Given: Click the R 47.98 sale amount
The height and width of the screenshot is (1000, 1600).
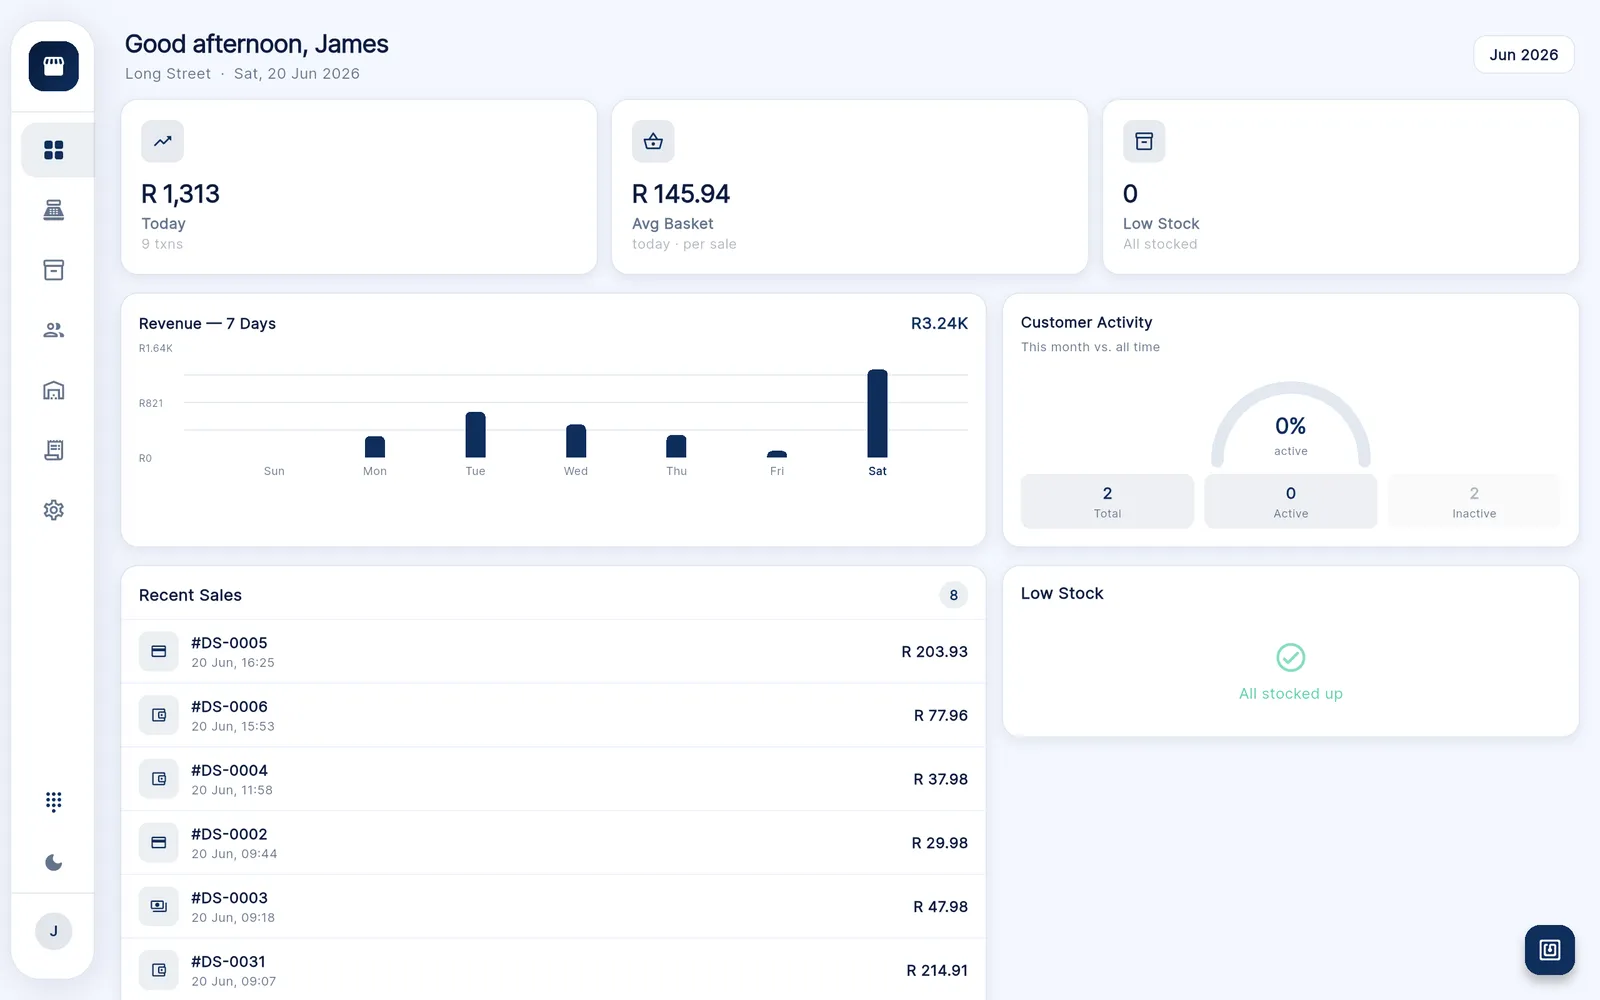Looking at the screenshot, I should pyautogui.click(x=941, y=907).
